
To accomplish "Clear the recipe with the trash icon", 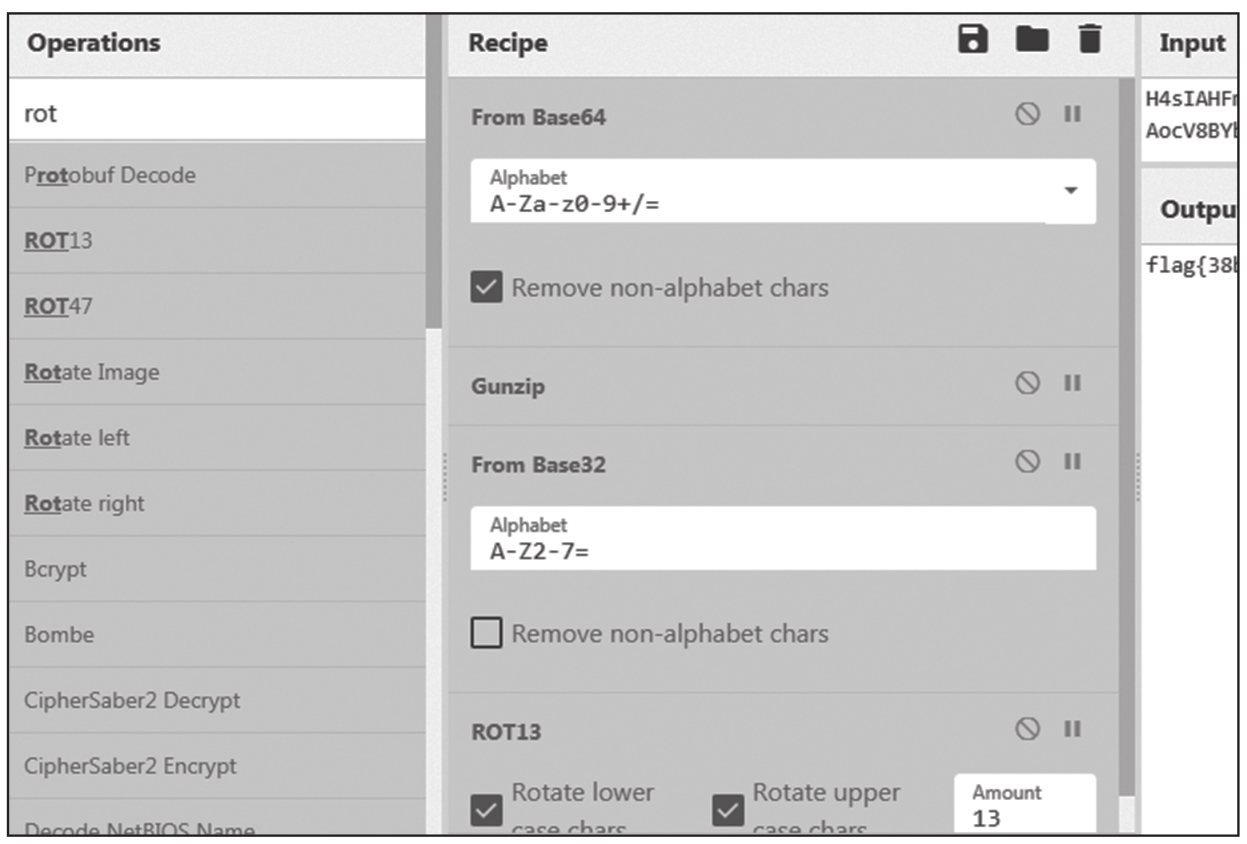I will point(1089,40).
